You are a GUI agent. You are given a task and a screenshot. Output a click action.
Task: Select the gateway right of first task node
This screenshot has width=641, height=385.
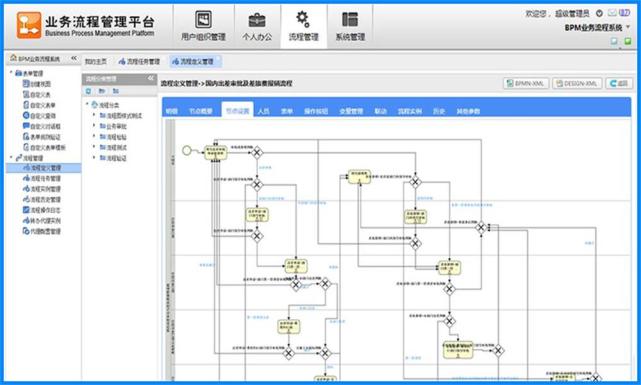(x=257, y=153)
